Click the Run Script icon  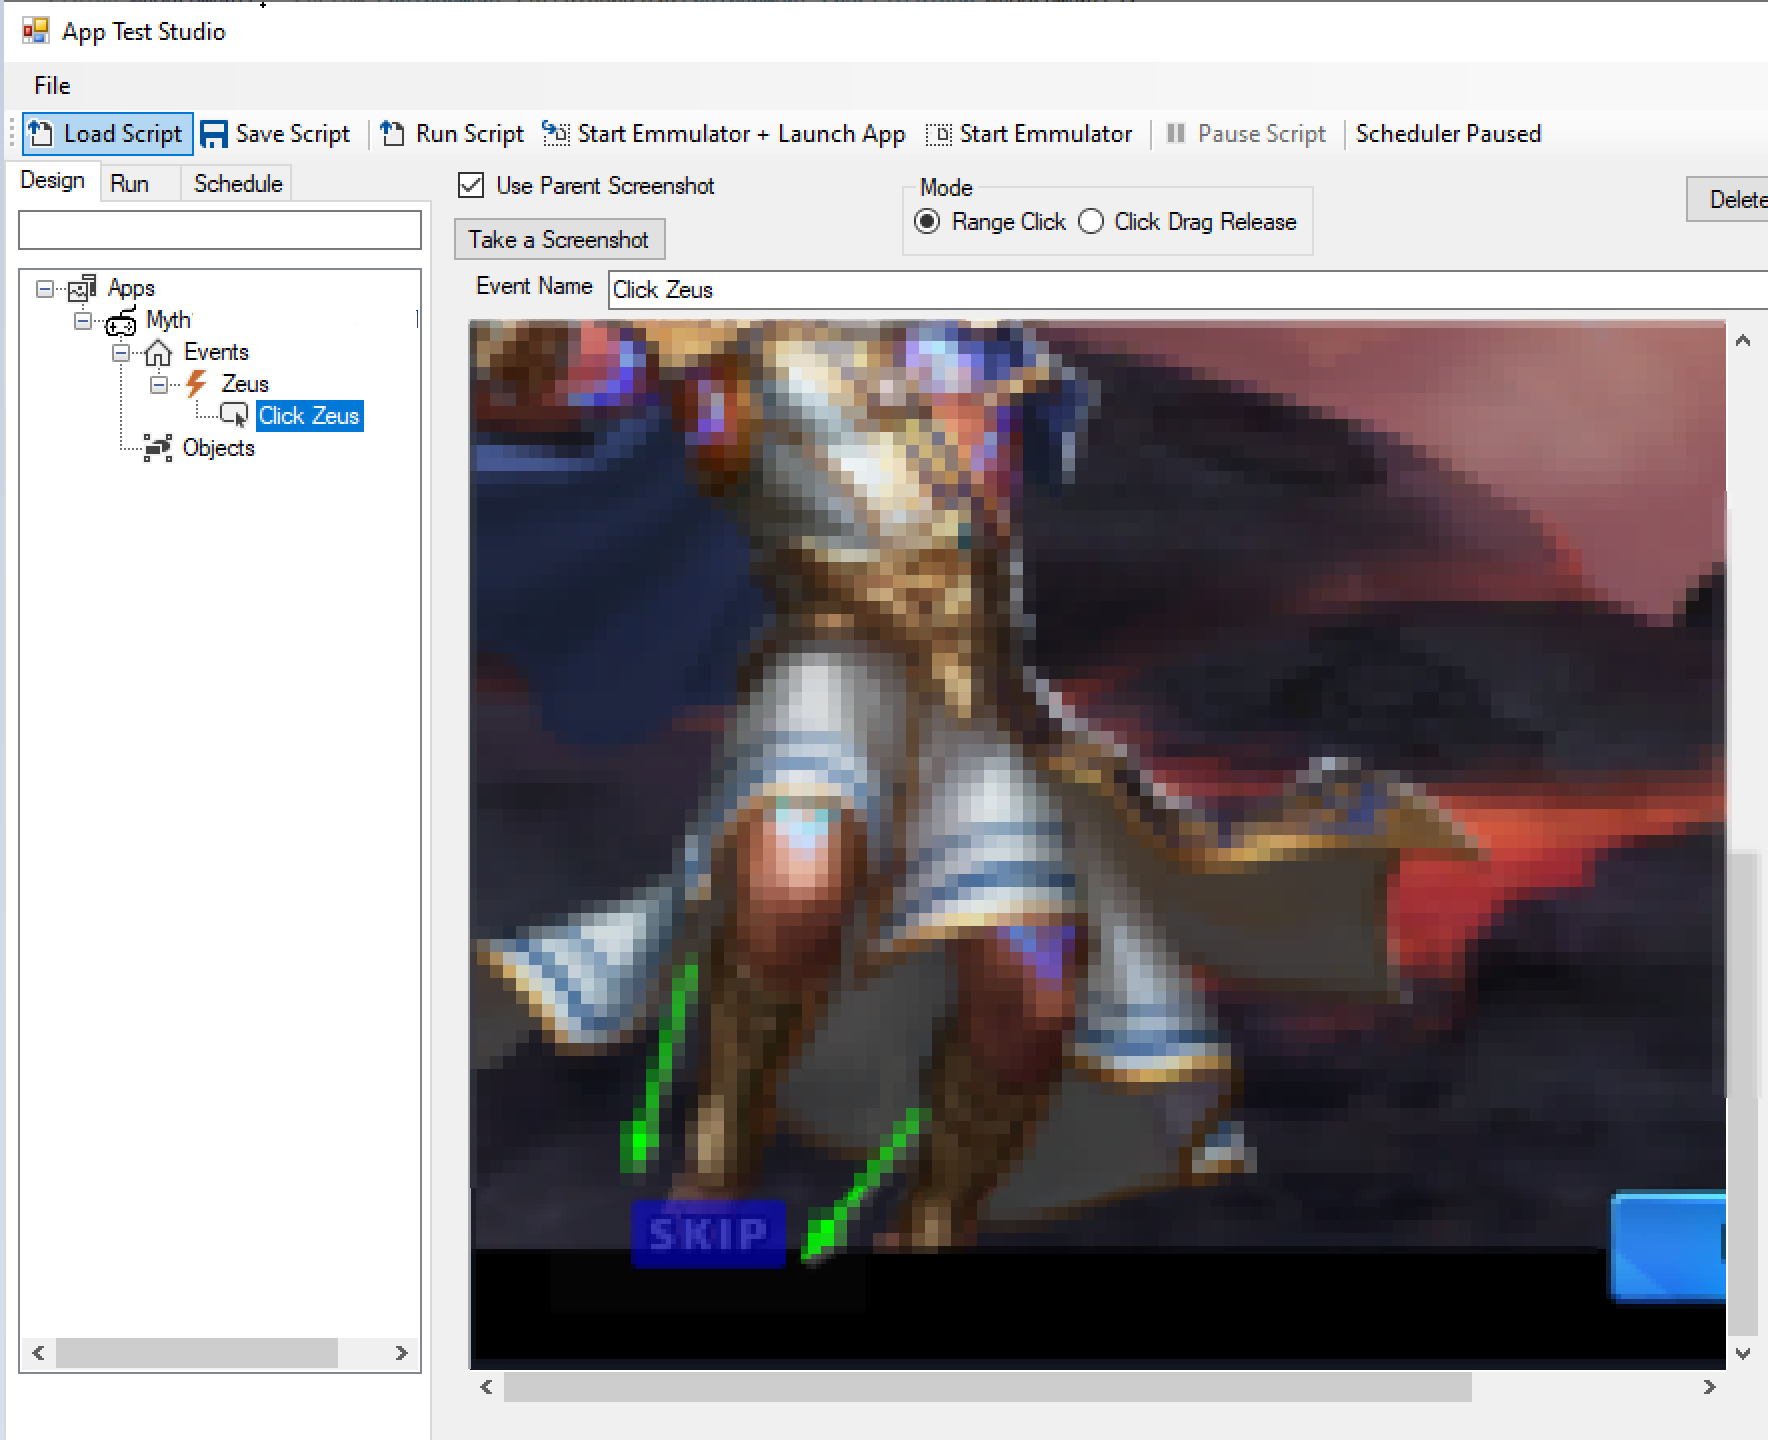[393, 134]
